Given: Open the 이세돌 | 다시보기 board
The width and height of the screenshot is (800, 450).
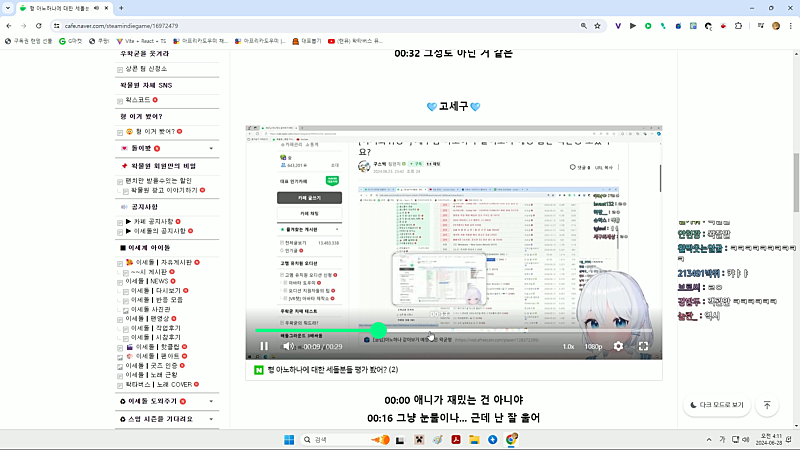Looking at the screenshot, I should 156,291.
